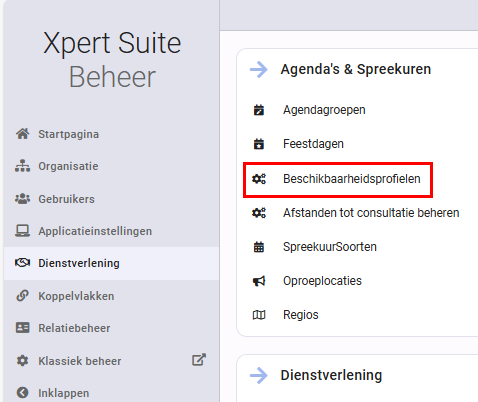Click the megaphone icon next to Oproeplocaties
The image size is (478, 402).
(x=259, y=281)
